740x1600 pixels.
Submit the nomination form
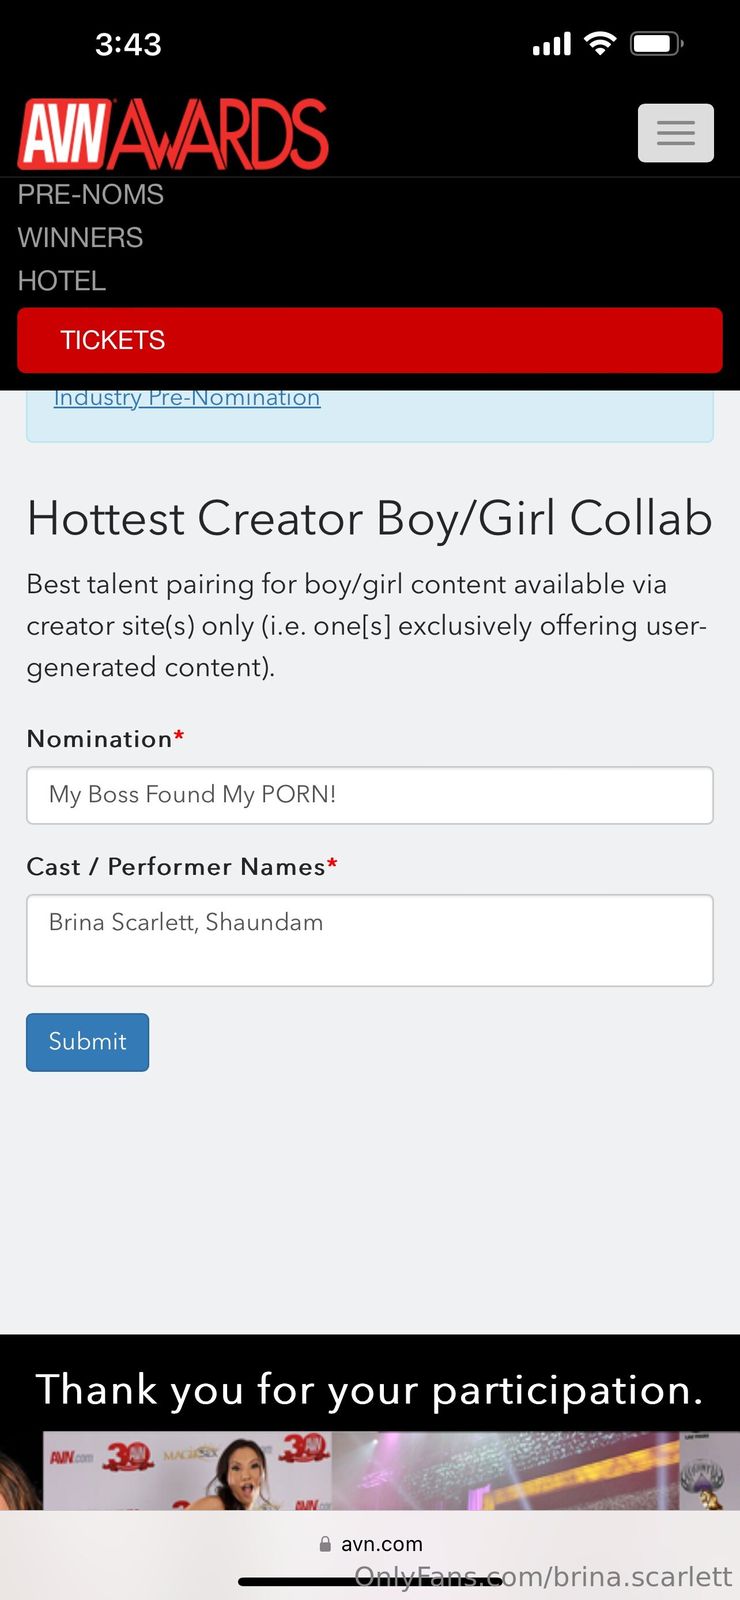click(87, 1042)
